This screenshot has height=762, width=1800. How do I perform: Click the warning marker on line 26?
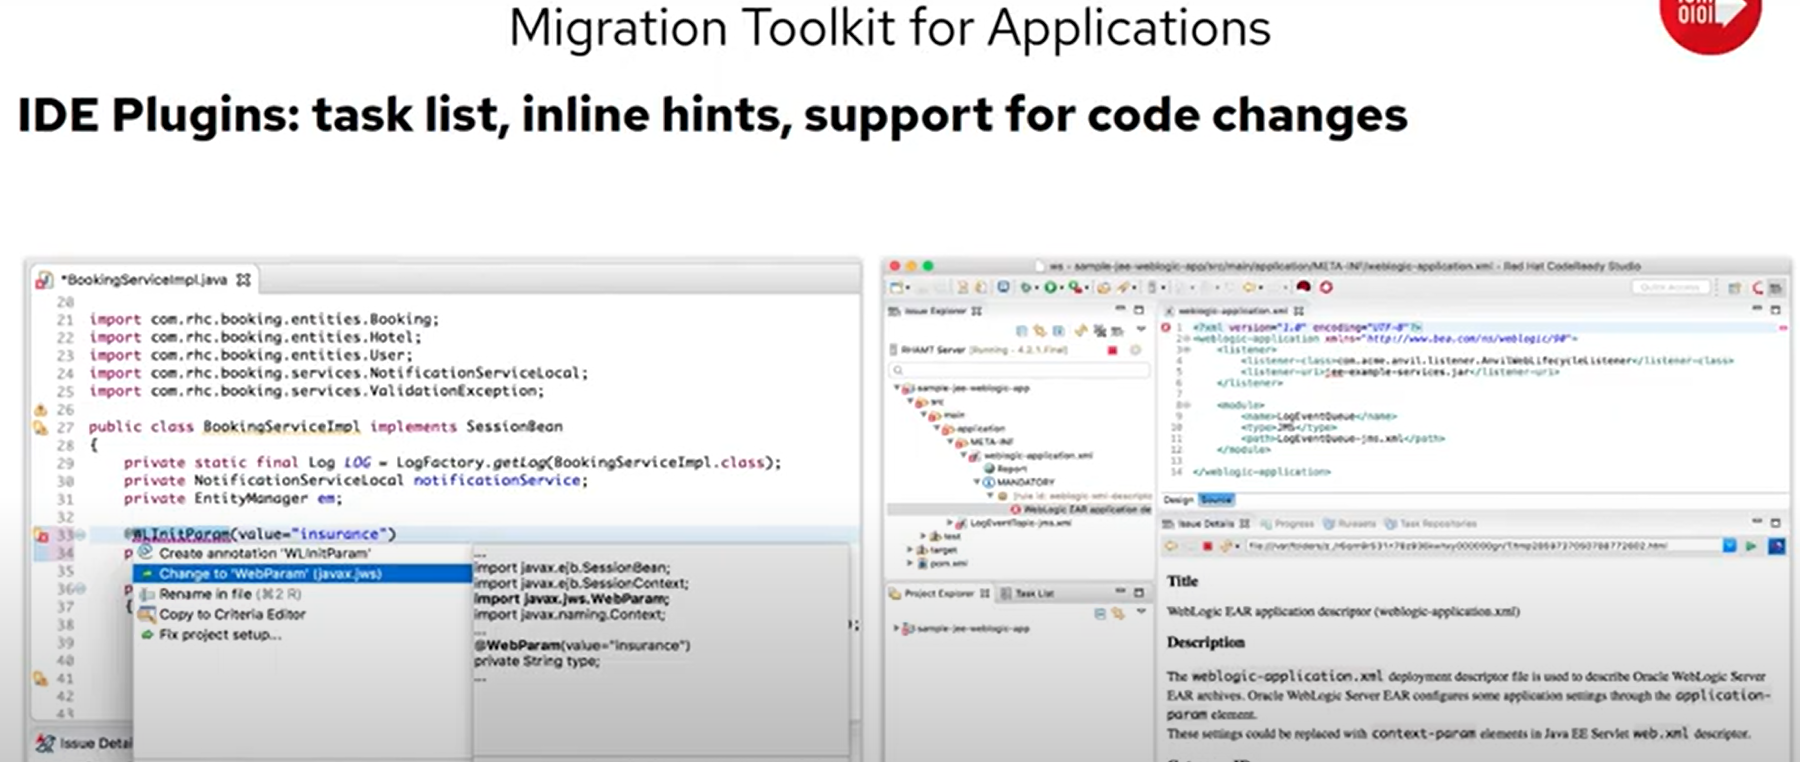[41, 409]
